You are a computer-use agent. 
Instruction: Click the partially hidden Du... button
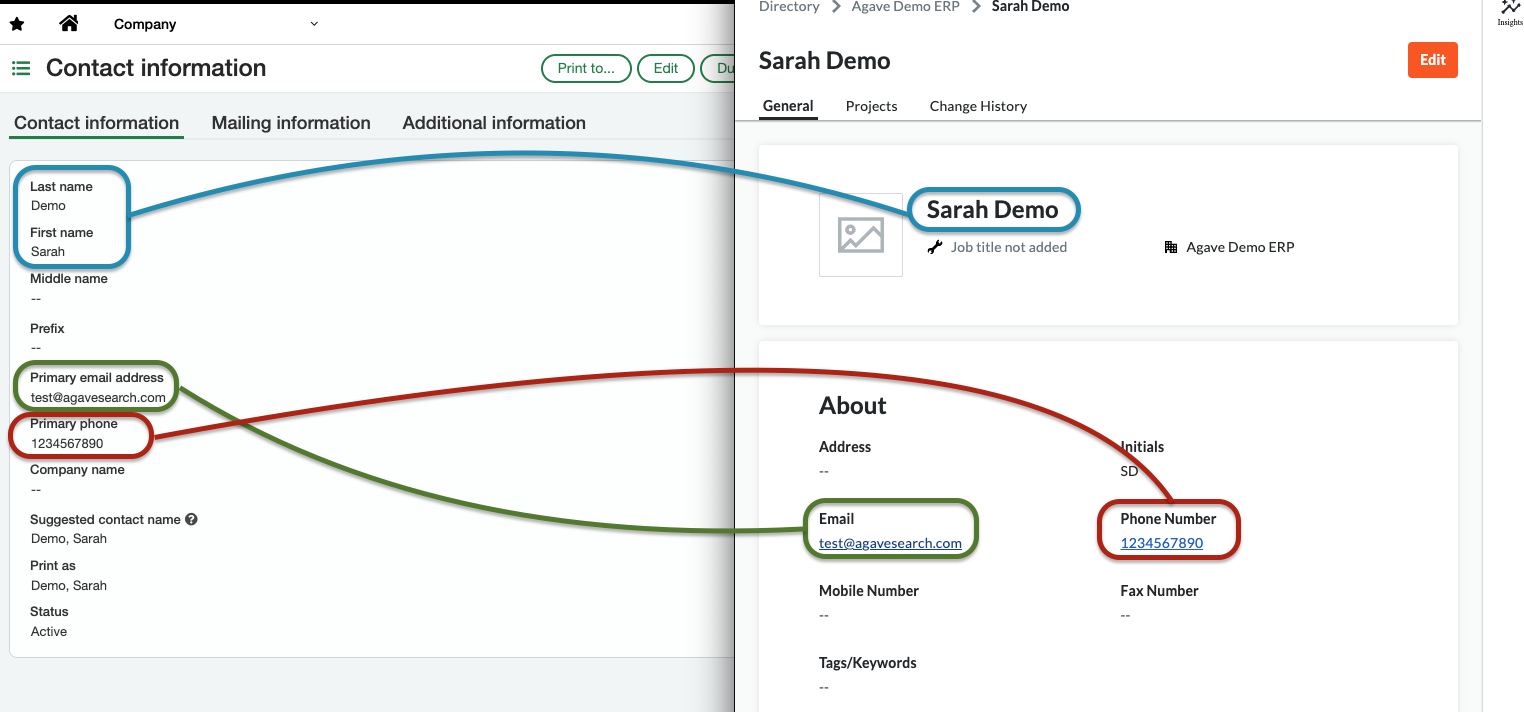718,68
